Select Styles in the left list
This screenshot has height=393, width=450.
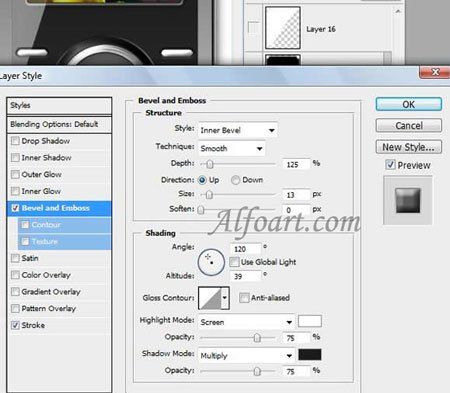click(59, 106)
